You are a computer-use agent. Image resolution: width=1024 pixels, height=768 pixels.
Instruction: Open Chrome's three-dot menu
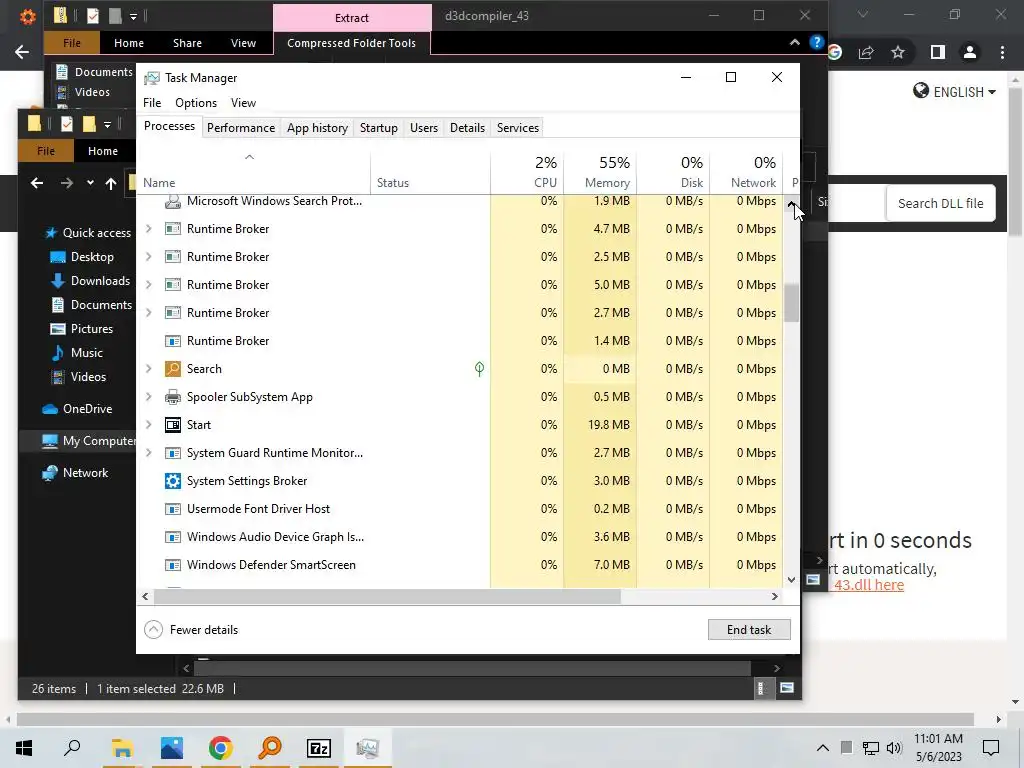[1002, 52]
